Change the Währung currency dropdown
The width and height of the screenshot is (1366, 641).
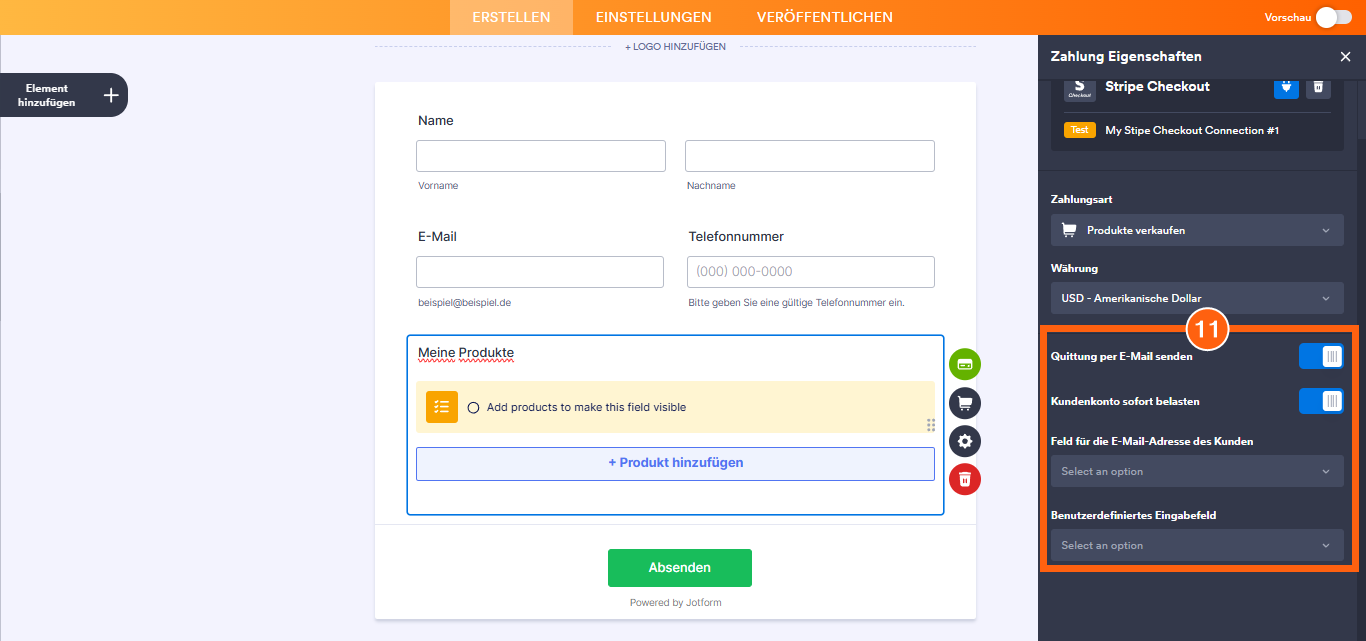pyautogui.click(x=1197, y=297)
